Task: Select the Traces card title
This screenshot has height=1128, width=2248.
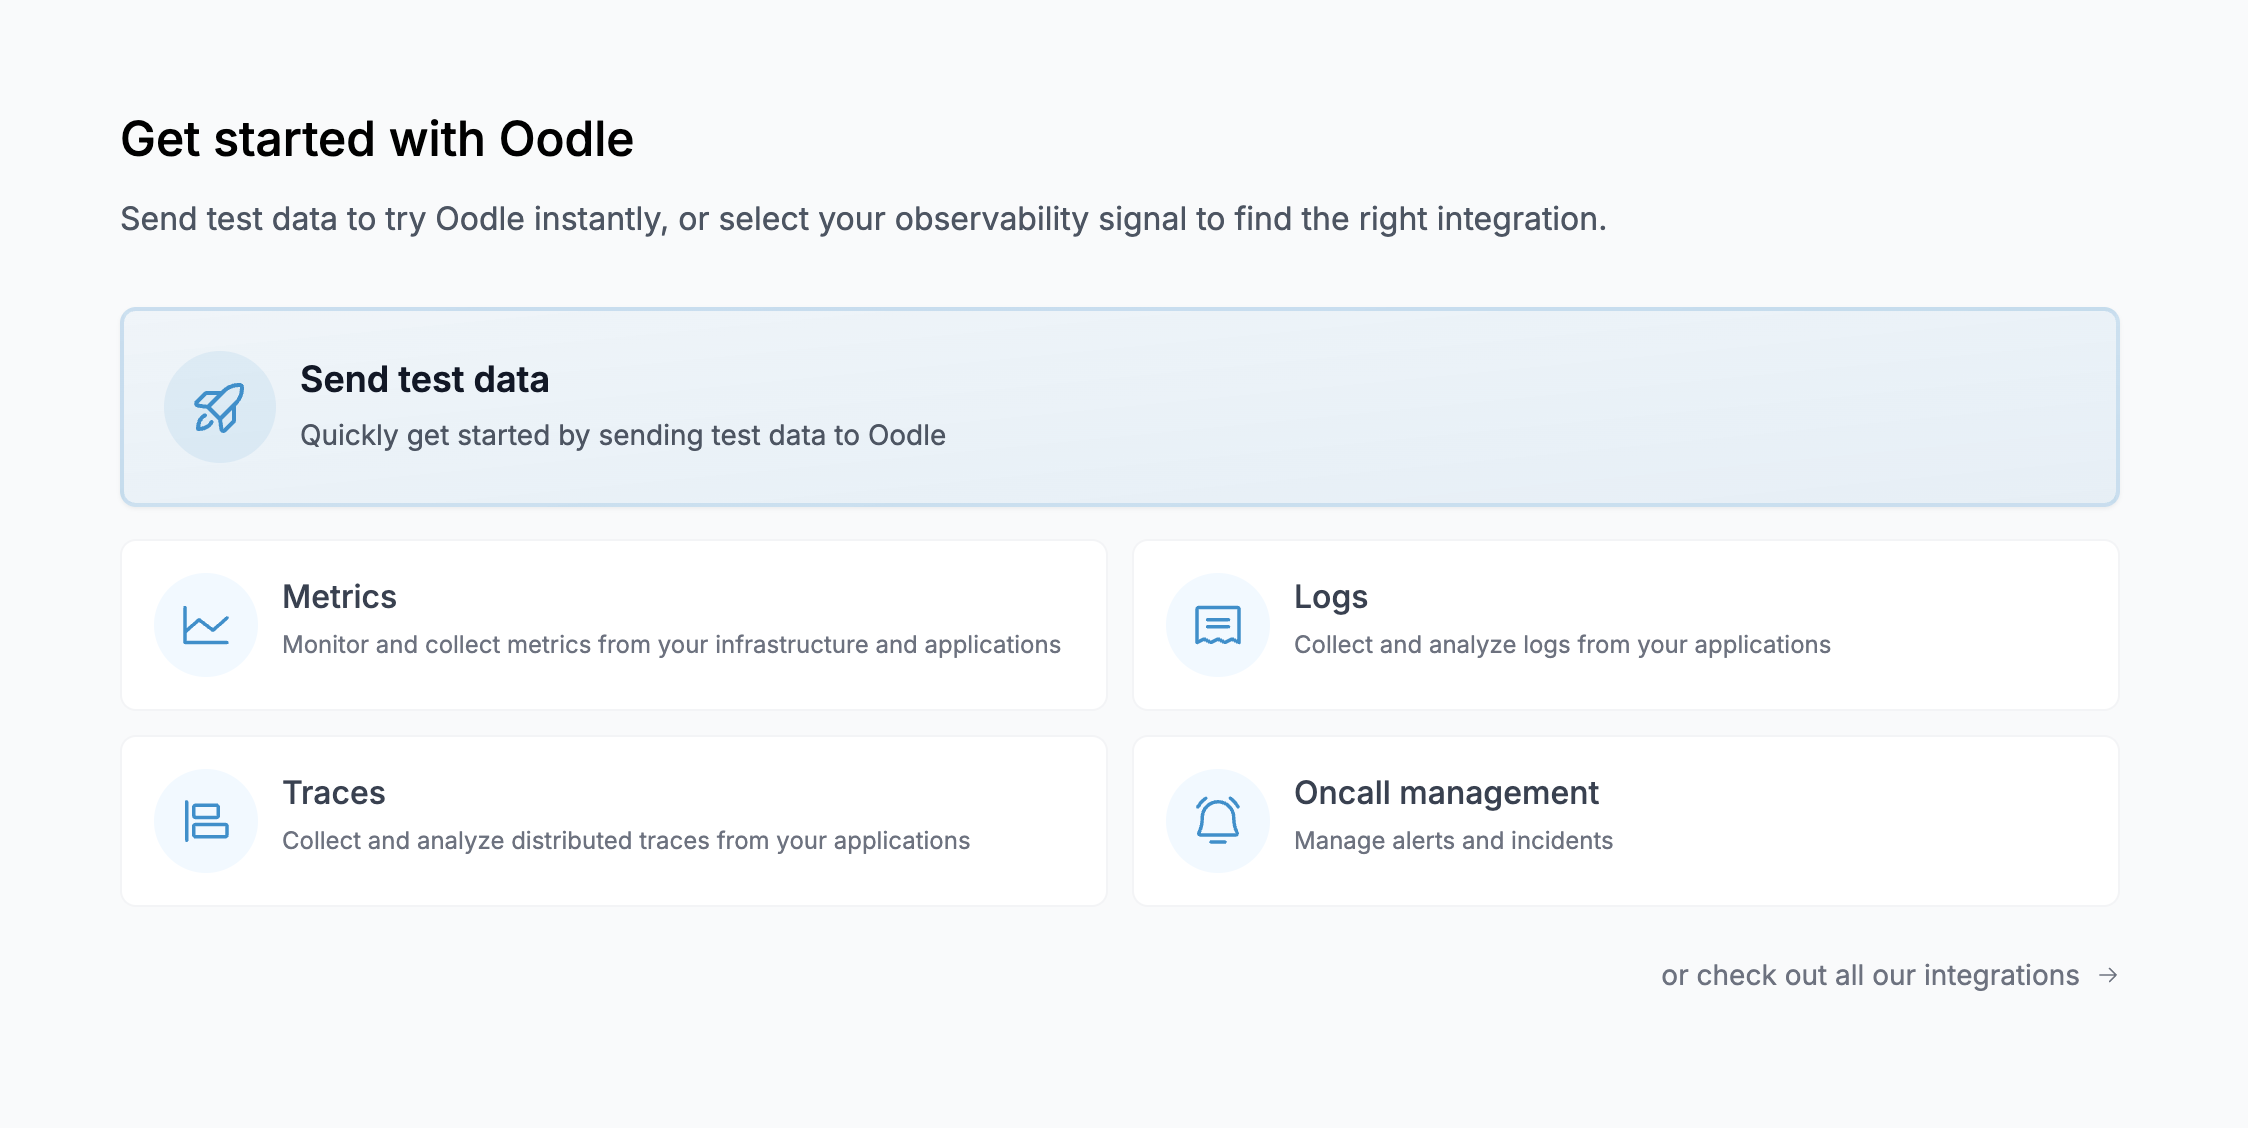Action: pyautogui.click(x=333, y=793)
